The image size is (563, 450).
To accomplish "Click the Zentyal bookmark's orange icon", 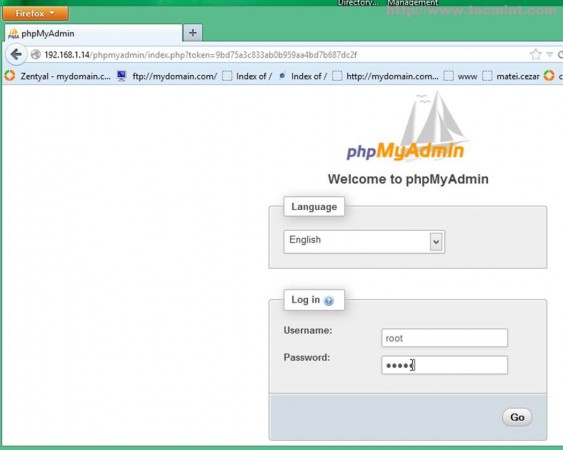I will tap(10, 76).
